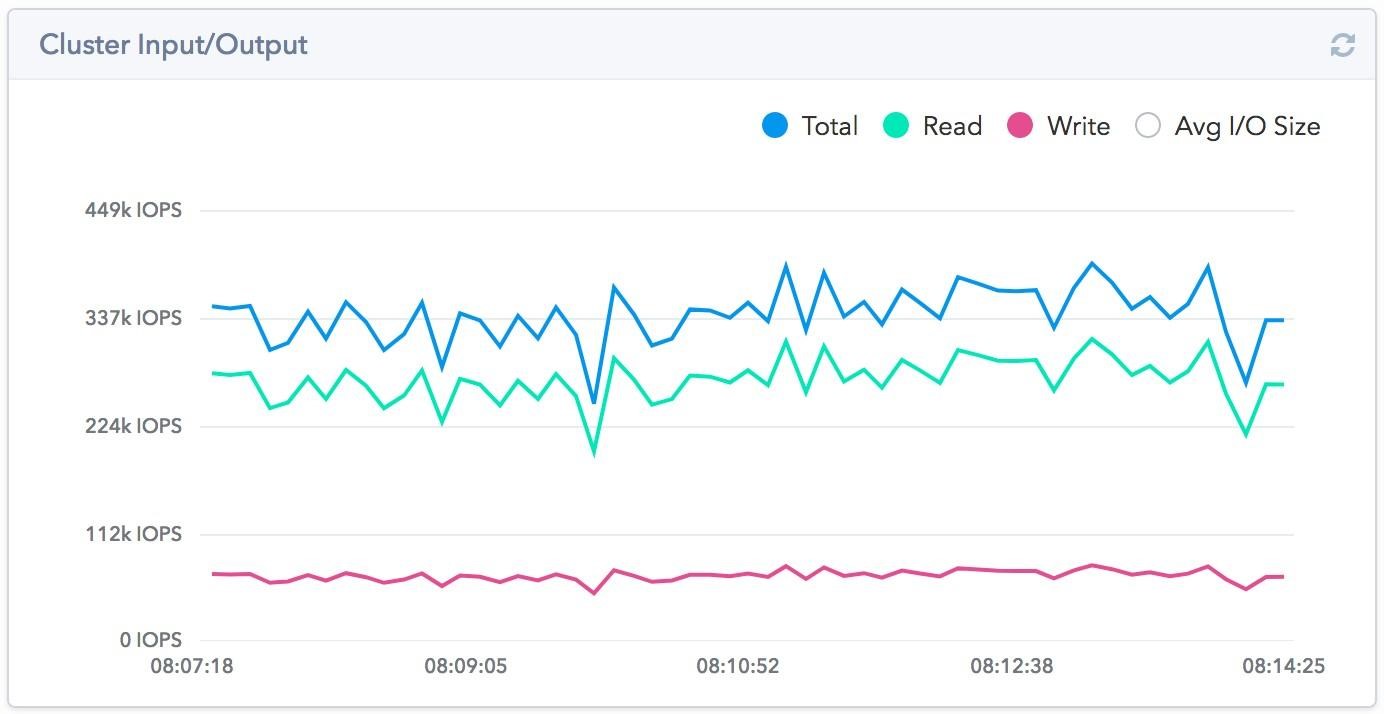Click the 449k IOPS axis label

click(x=135, y=210)
